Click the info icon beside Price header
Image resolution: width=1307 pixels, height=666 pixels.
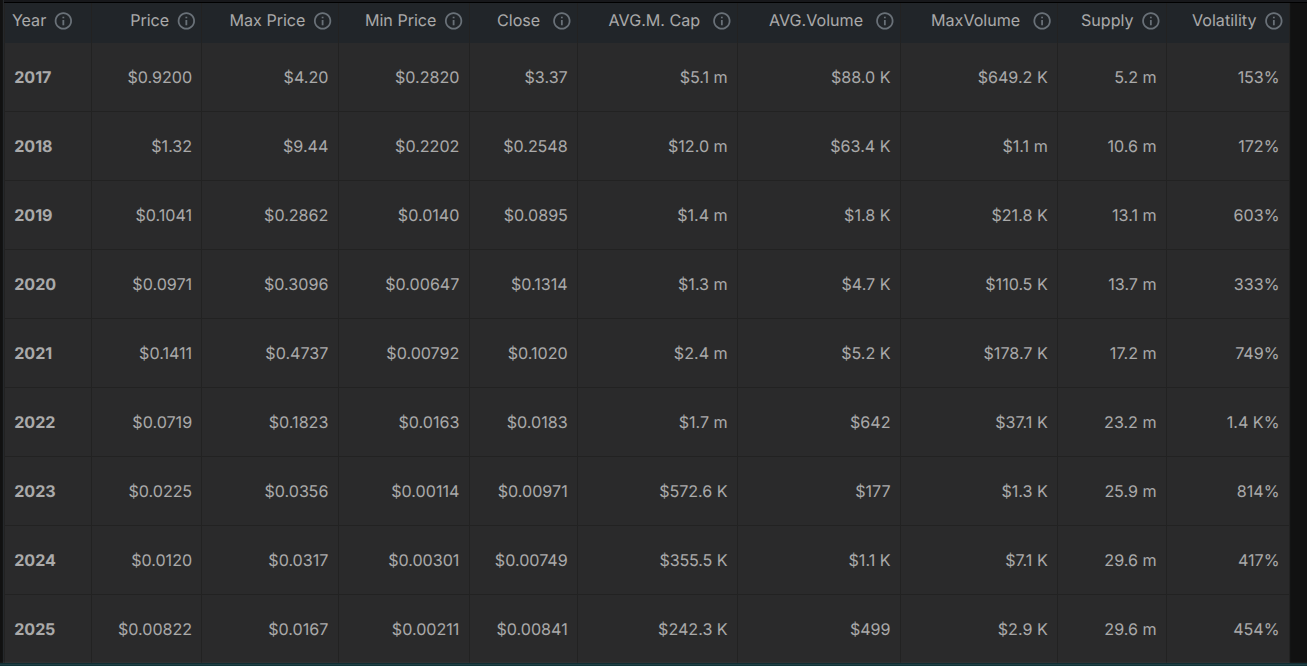click(x=186, y=21)
